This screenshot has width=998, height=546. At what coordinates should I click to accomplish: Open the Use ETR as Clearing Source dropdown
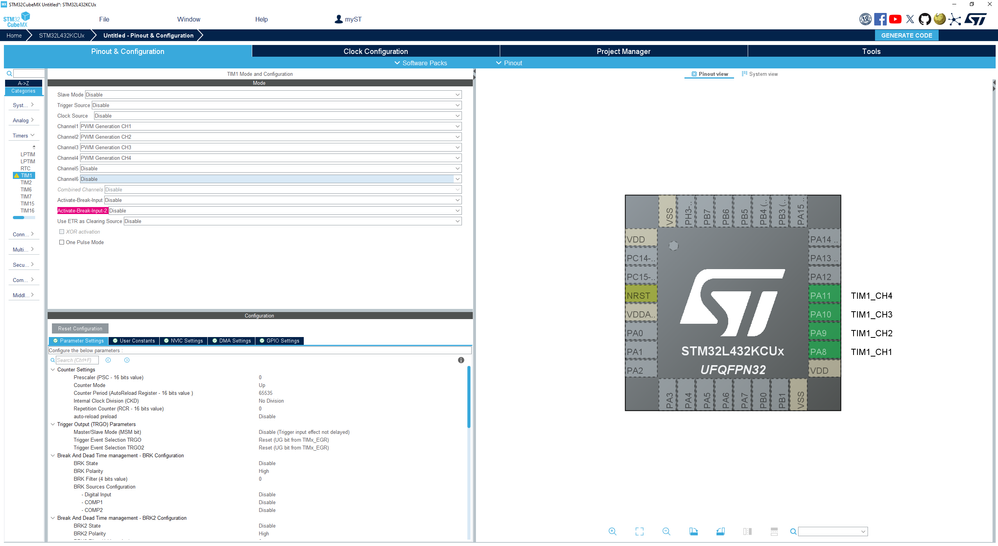click(292, 221)
